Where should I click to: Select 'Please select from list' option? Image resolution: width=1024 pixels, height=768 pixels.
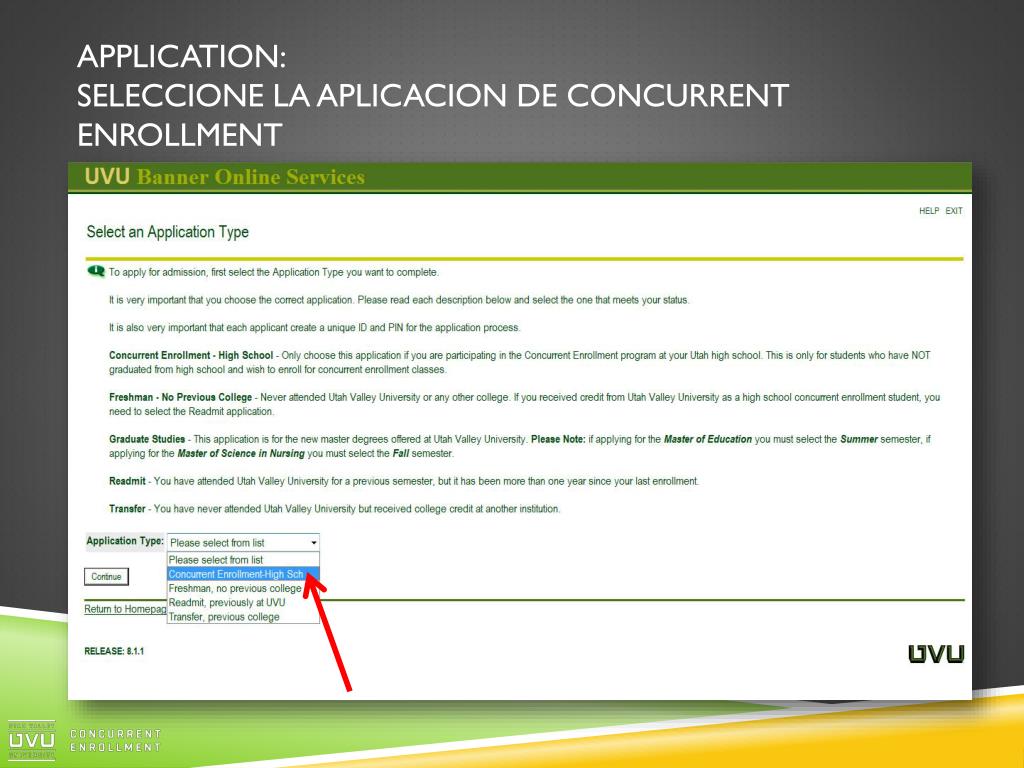(243, 560)
